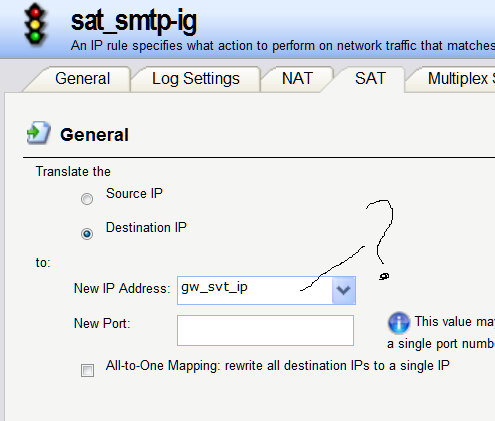Viewport: 495px width, 421px height.
Task: Click the 'New IP Address:' label
Action: (122, 288)
